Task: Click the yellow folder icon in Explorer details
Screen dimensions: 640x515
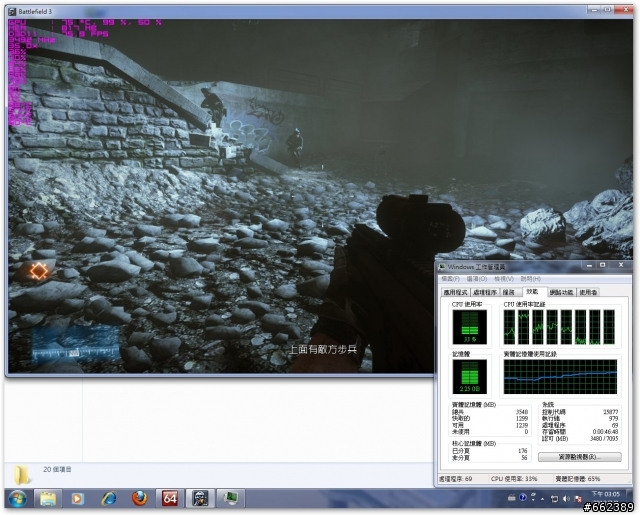Action: (22, 475)
